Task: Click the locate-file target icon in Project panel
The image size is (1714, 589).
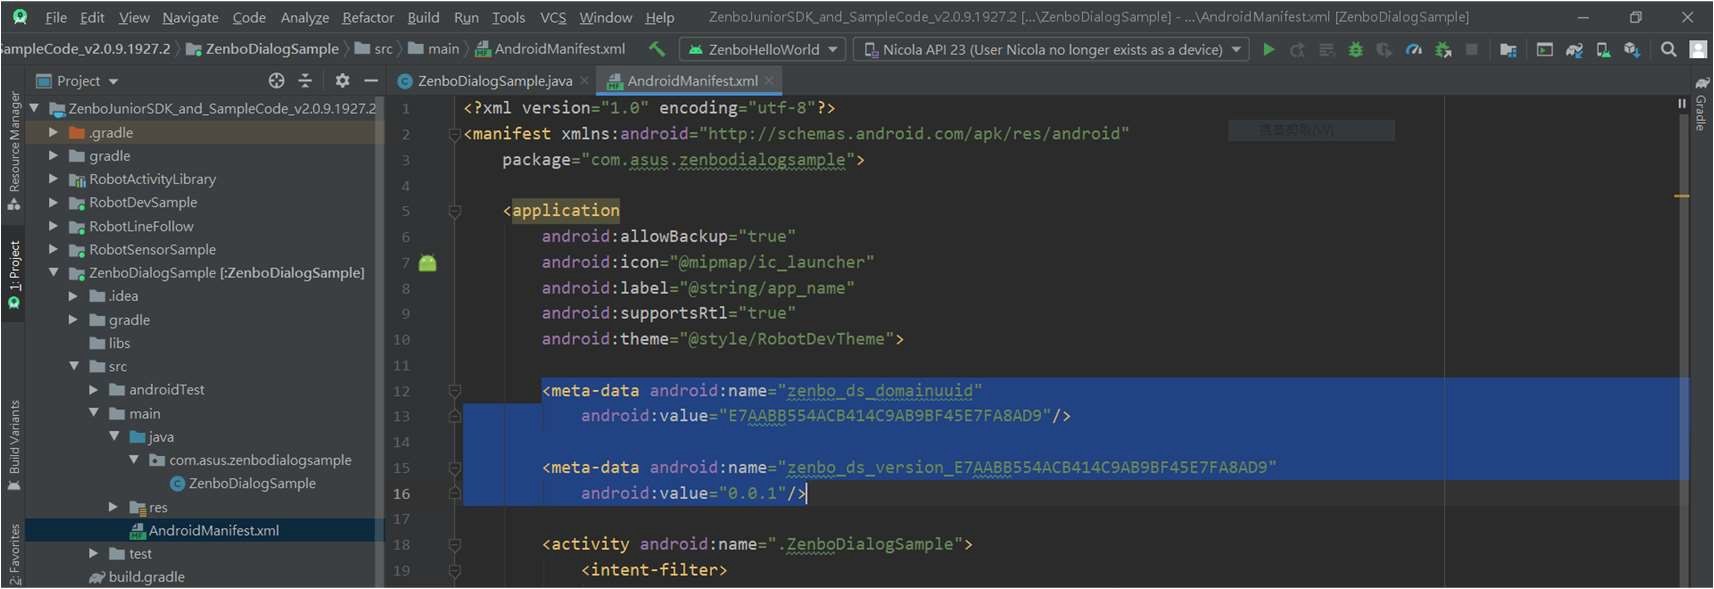Action: point(277,81)
